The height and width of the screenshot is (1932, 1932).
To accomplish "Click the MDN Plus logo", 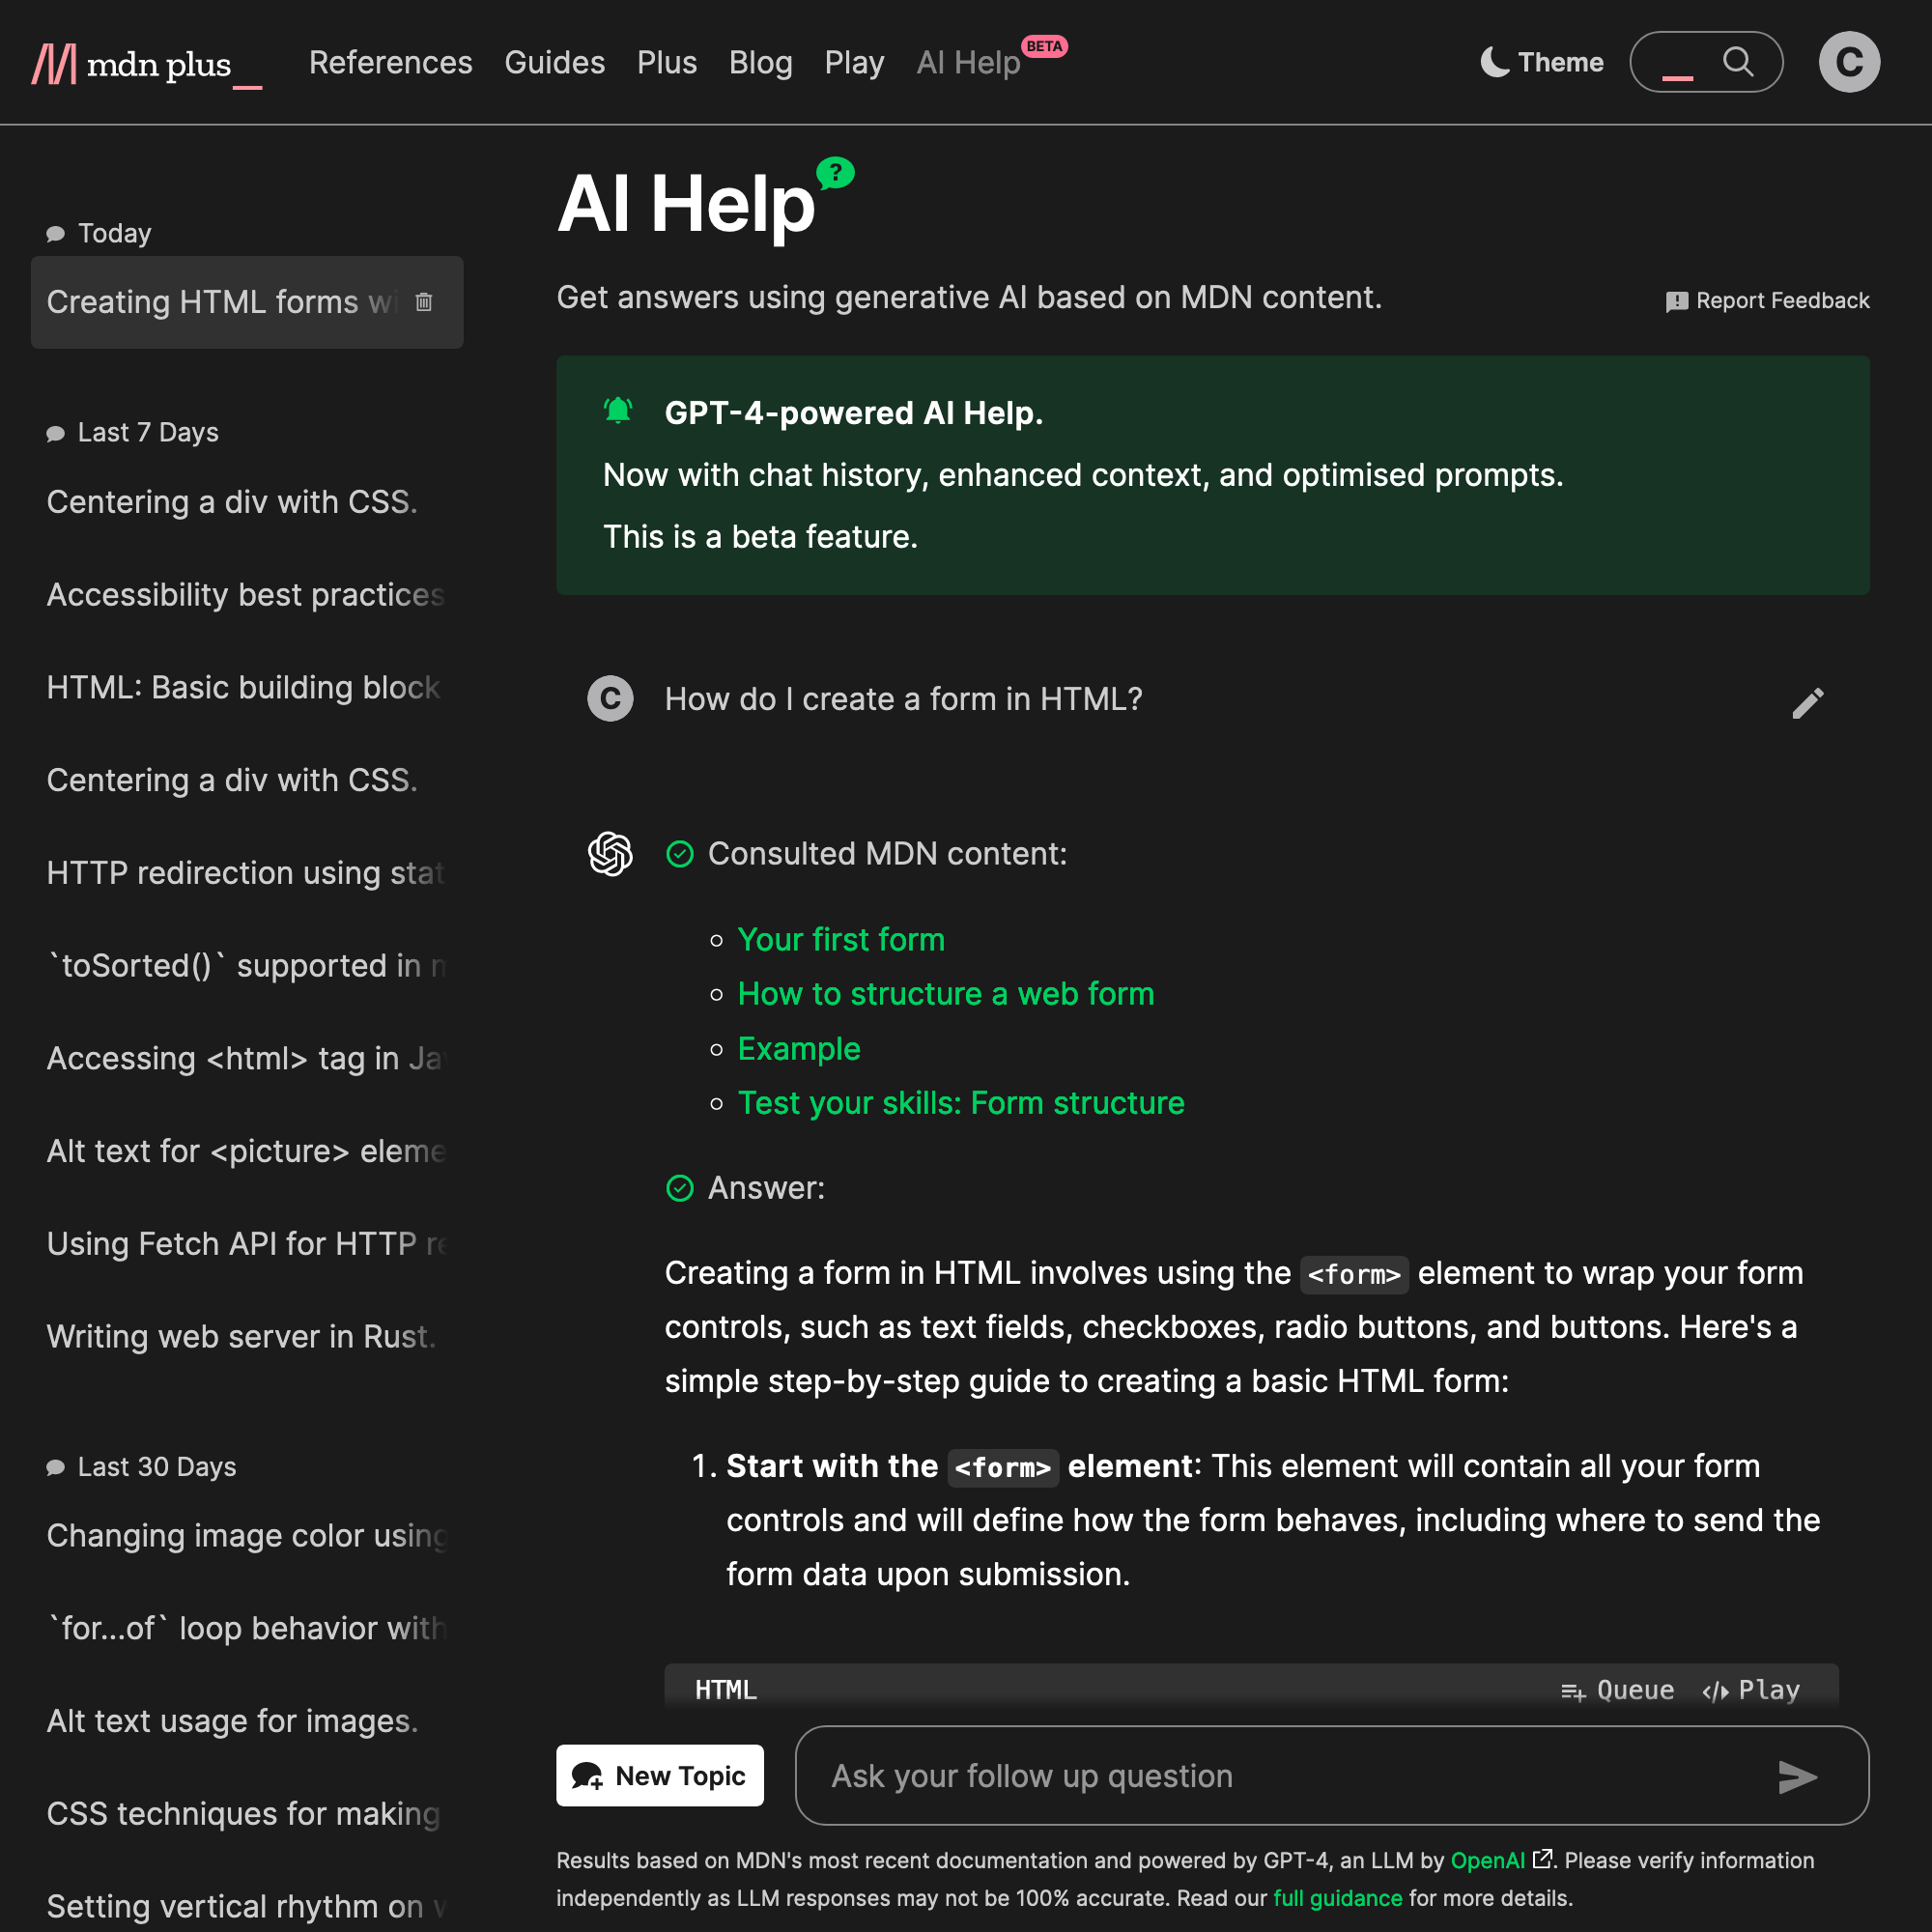I will pyautogui.click(x=147, y=64).
